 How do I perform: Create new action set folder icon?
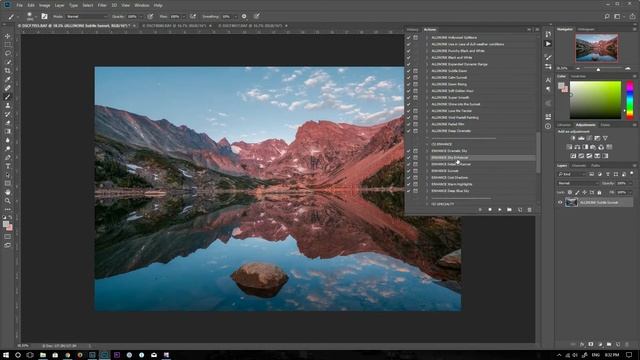pos(509,209)
